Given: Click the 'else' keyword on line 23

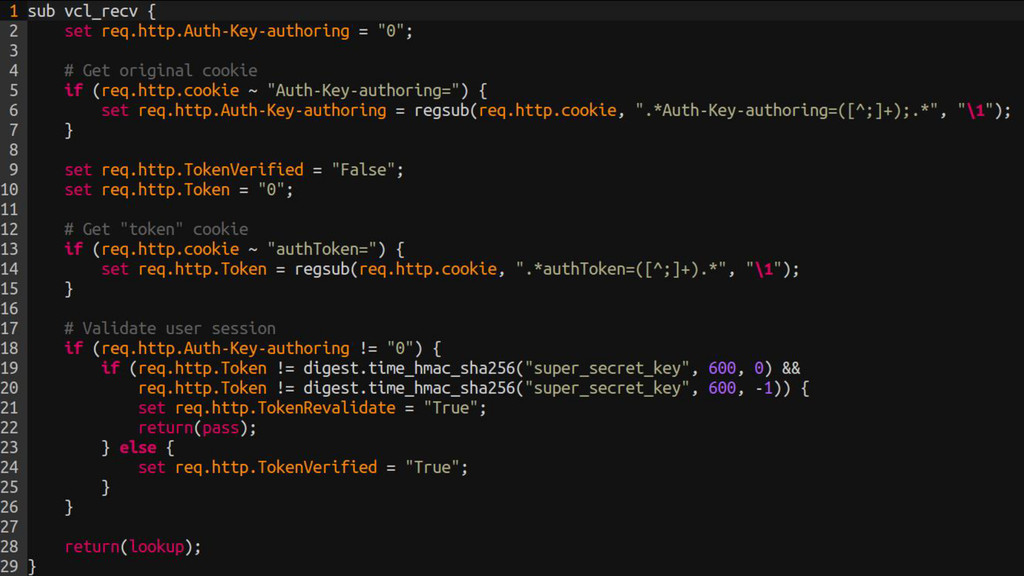Looking at the screenshot, I should click(x=138, y=447).
